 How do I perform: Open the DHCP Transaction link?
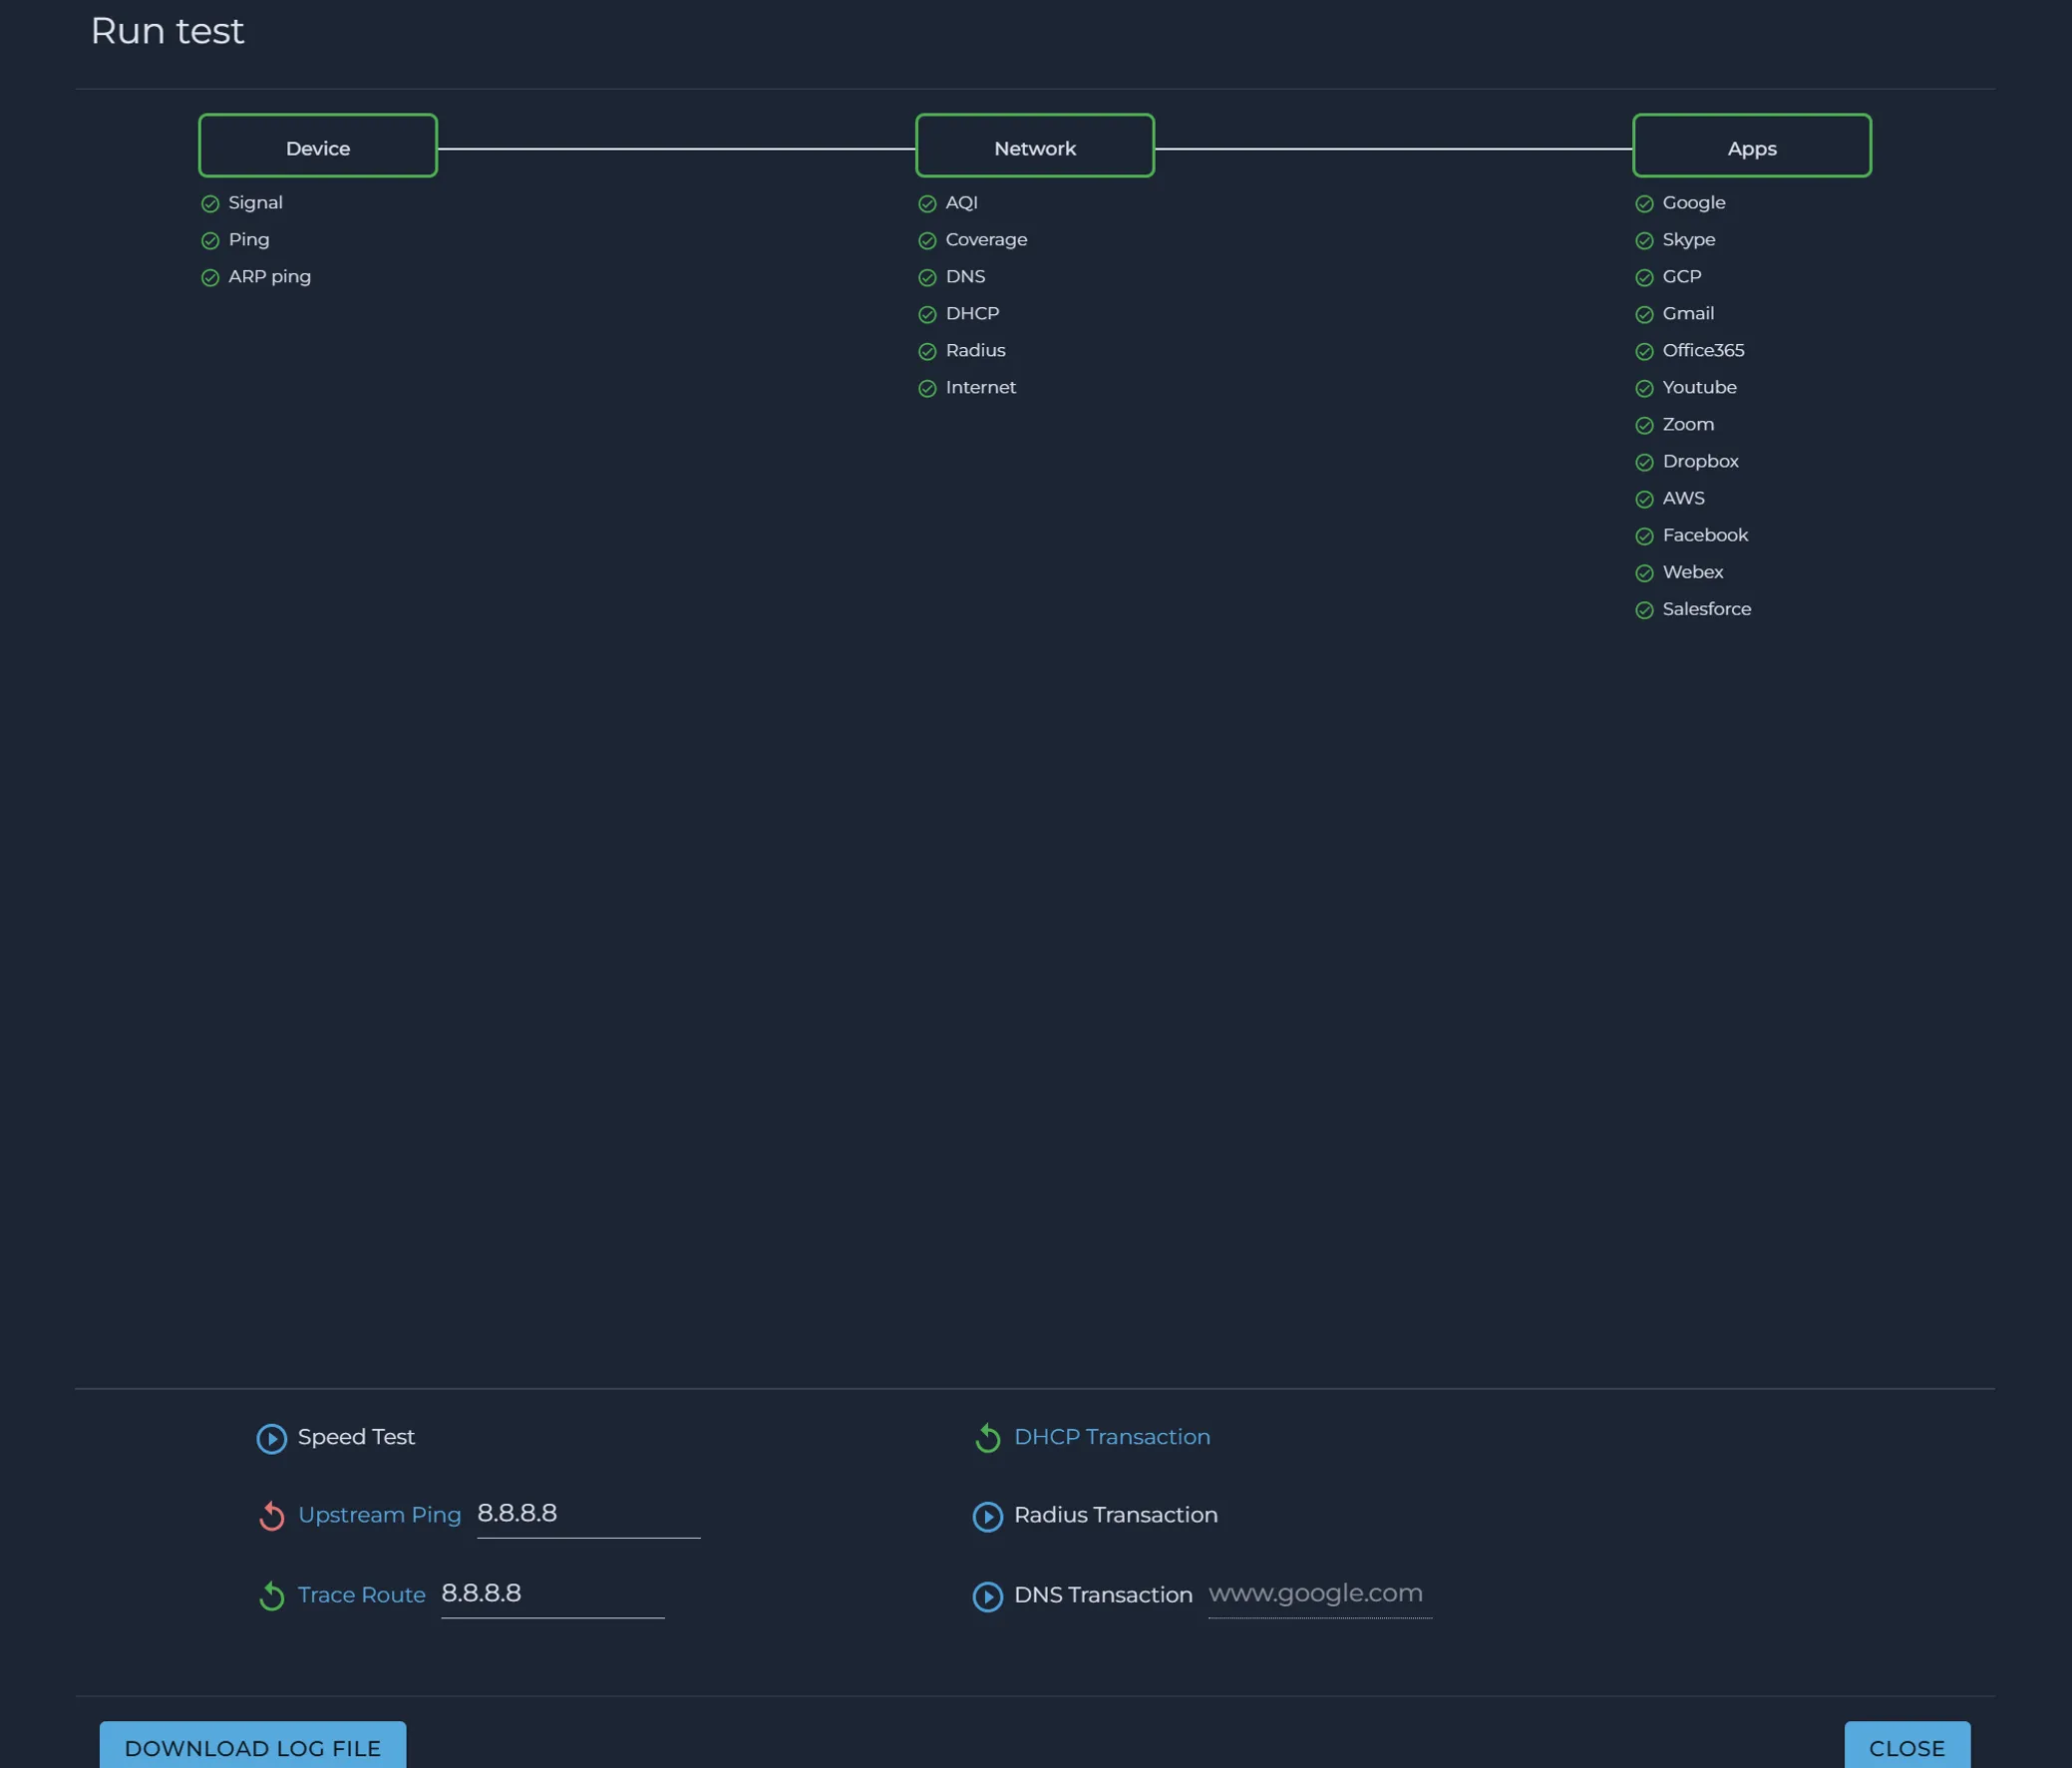[1112, 1437]
